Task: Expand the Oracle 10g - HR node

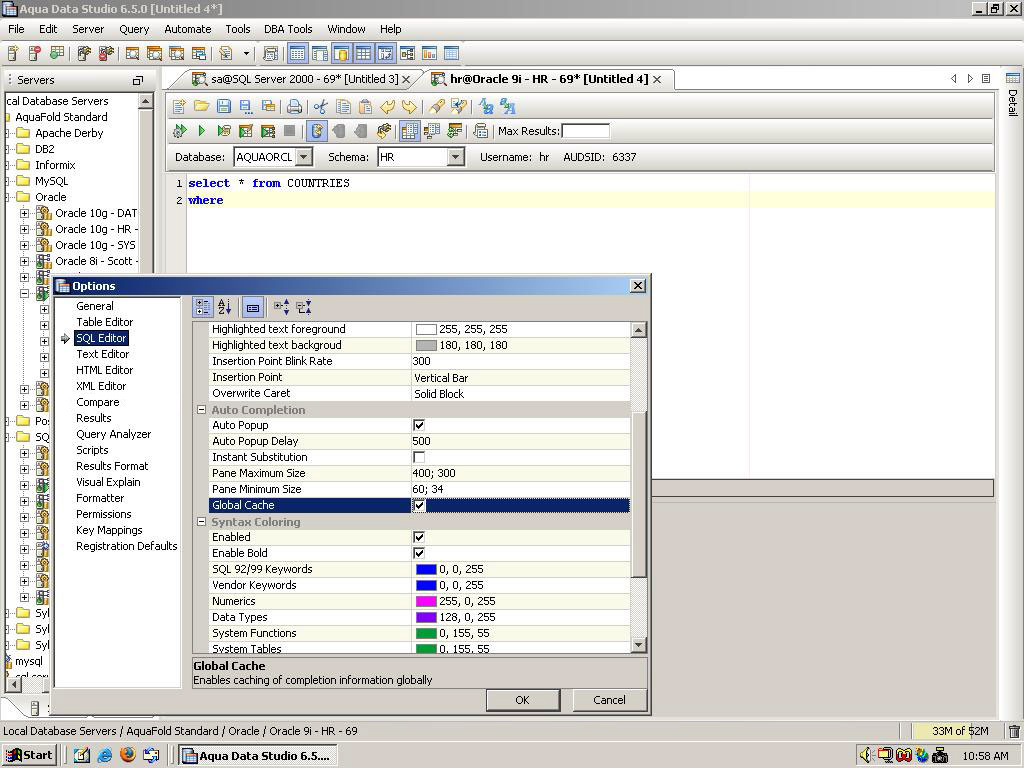Action: pyautogui.click(x=24, y=229)
